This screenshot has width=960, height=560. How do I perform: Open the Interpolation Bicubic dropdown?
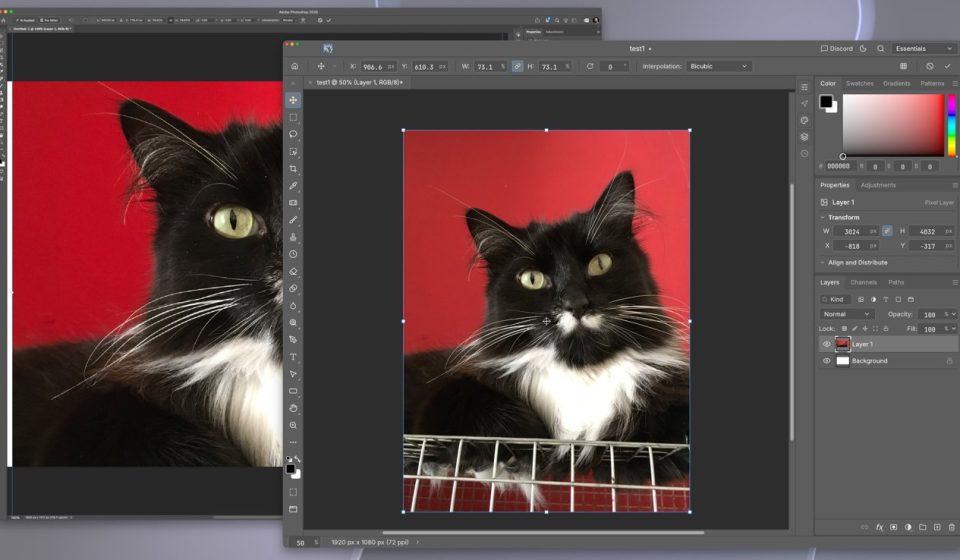(x=718, y=66)
